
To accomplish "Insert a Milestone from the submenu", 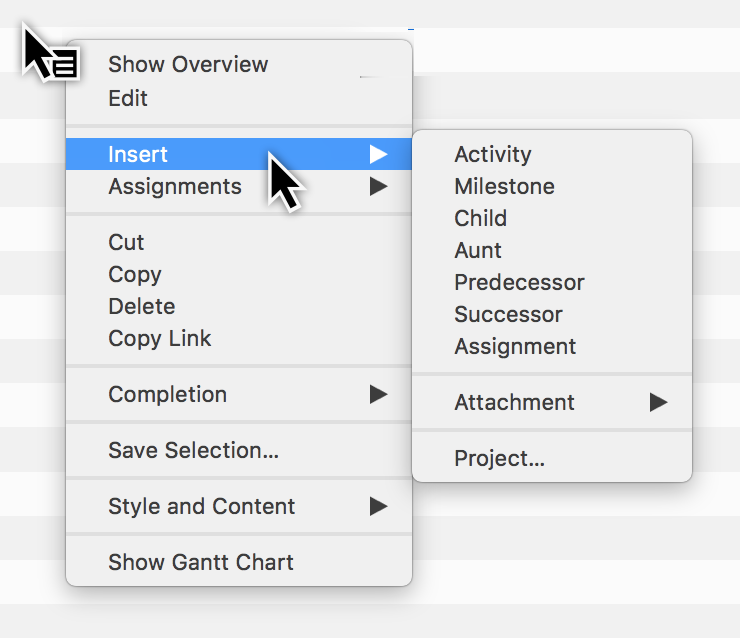I will 504,187.
